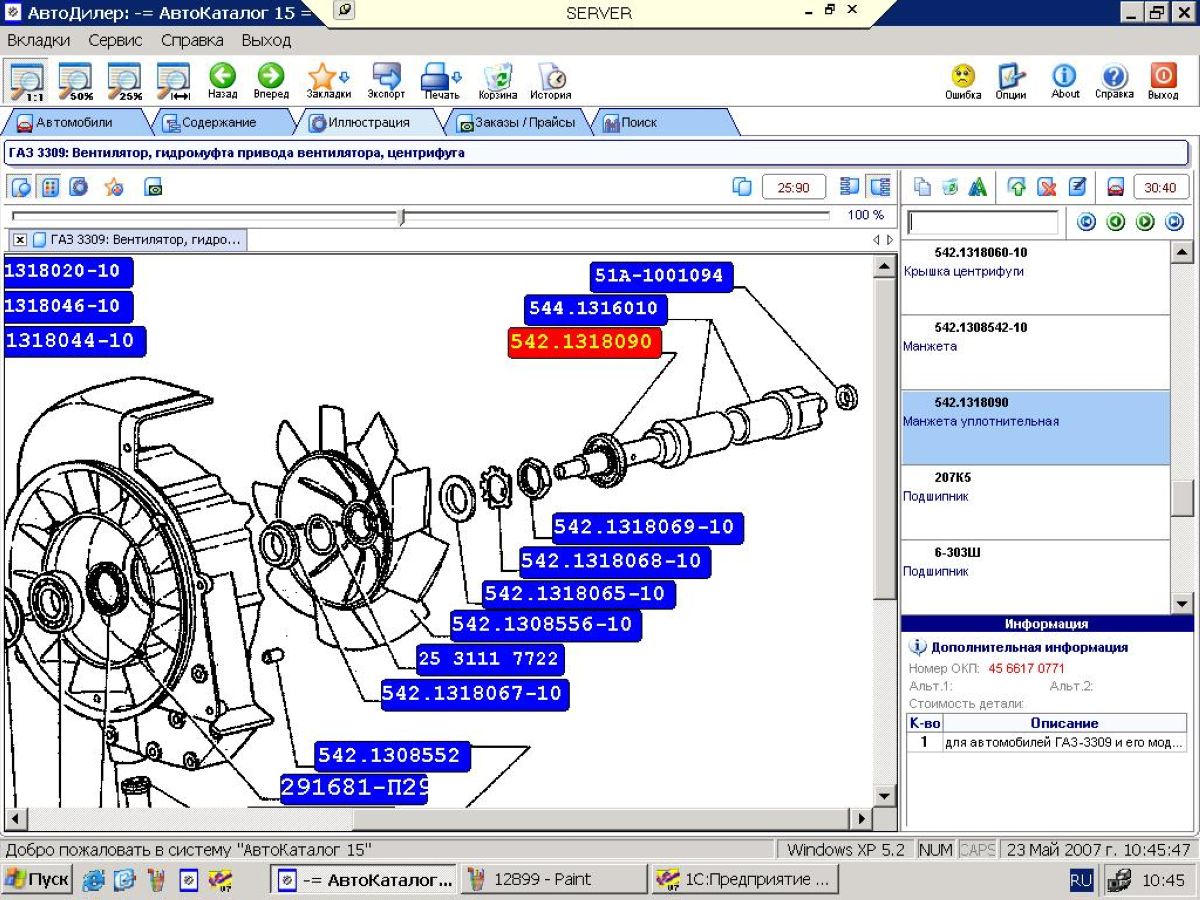Click the 25 3111 7722 part label

(x=489, y=659)
